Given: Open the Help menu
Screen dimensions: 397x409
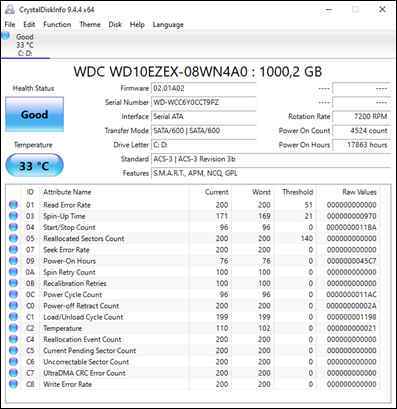Looking at the screenshot, I should click(x=137, y=24).
